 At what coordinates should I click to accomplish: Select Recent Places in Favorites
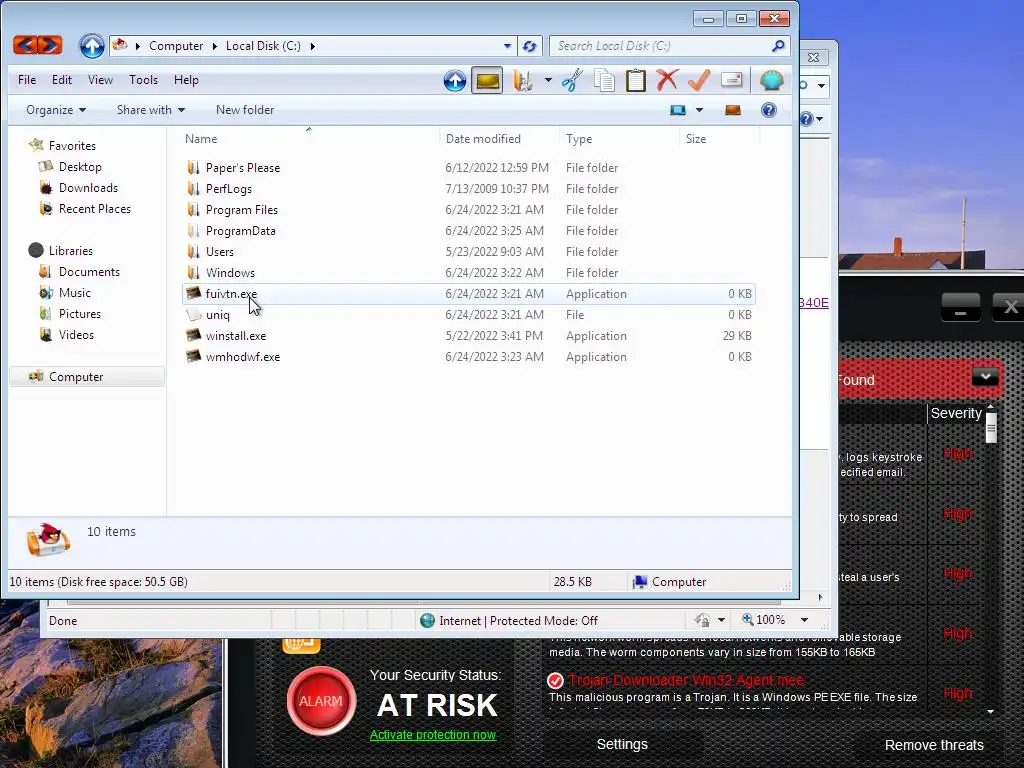[x=95, y=208]
